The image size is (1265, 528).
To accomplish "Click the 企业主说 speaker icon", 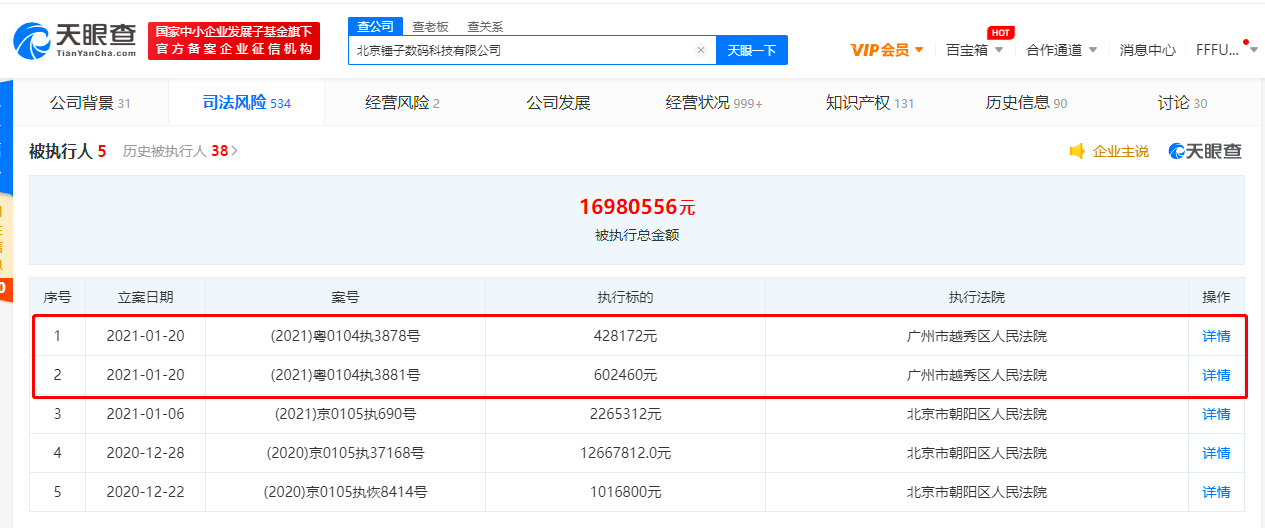I will tap(1077, 152).
